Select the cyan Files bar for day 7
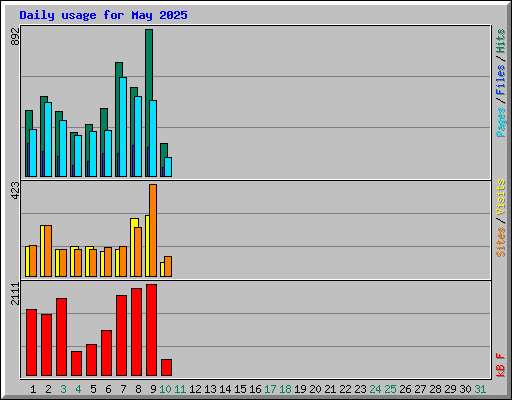512x400 pixels. point(123,127)
